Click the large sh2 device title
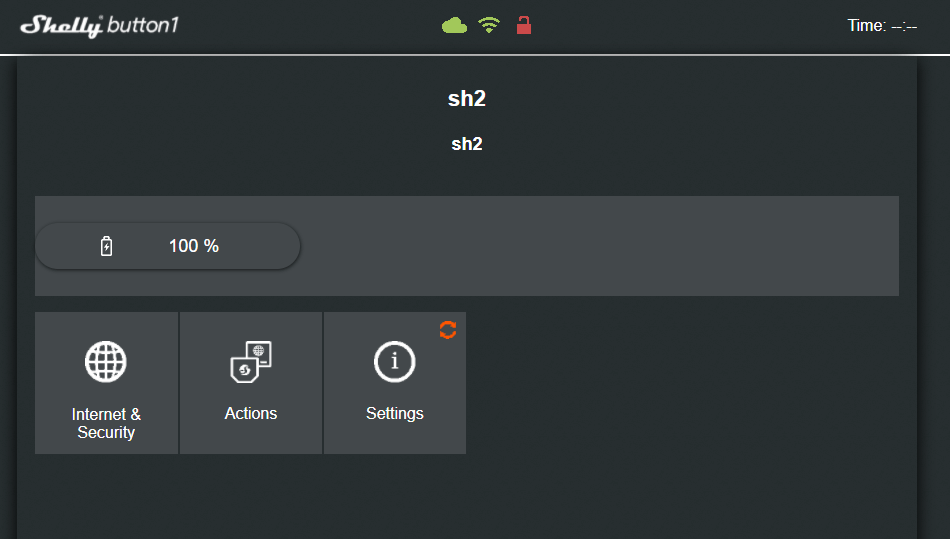The height and width of the screenshot is (539, 950). pos(467,99)
